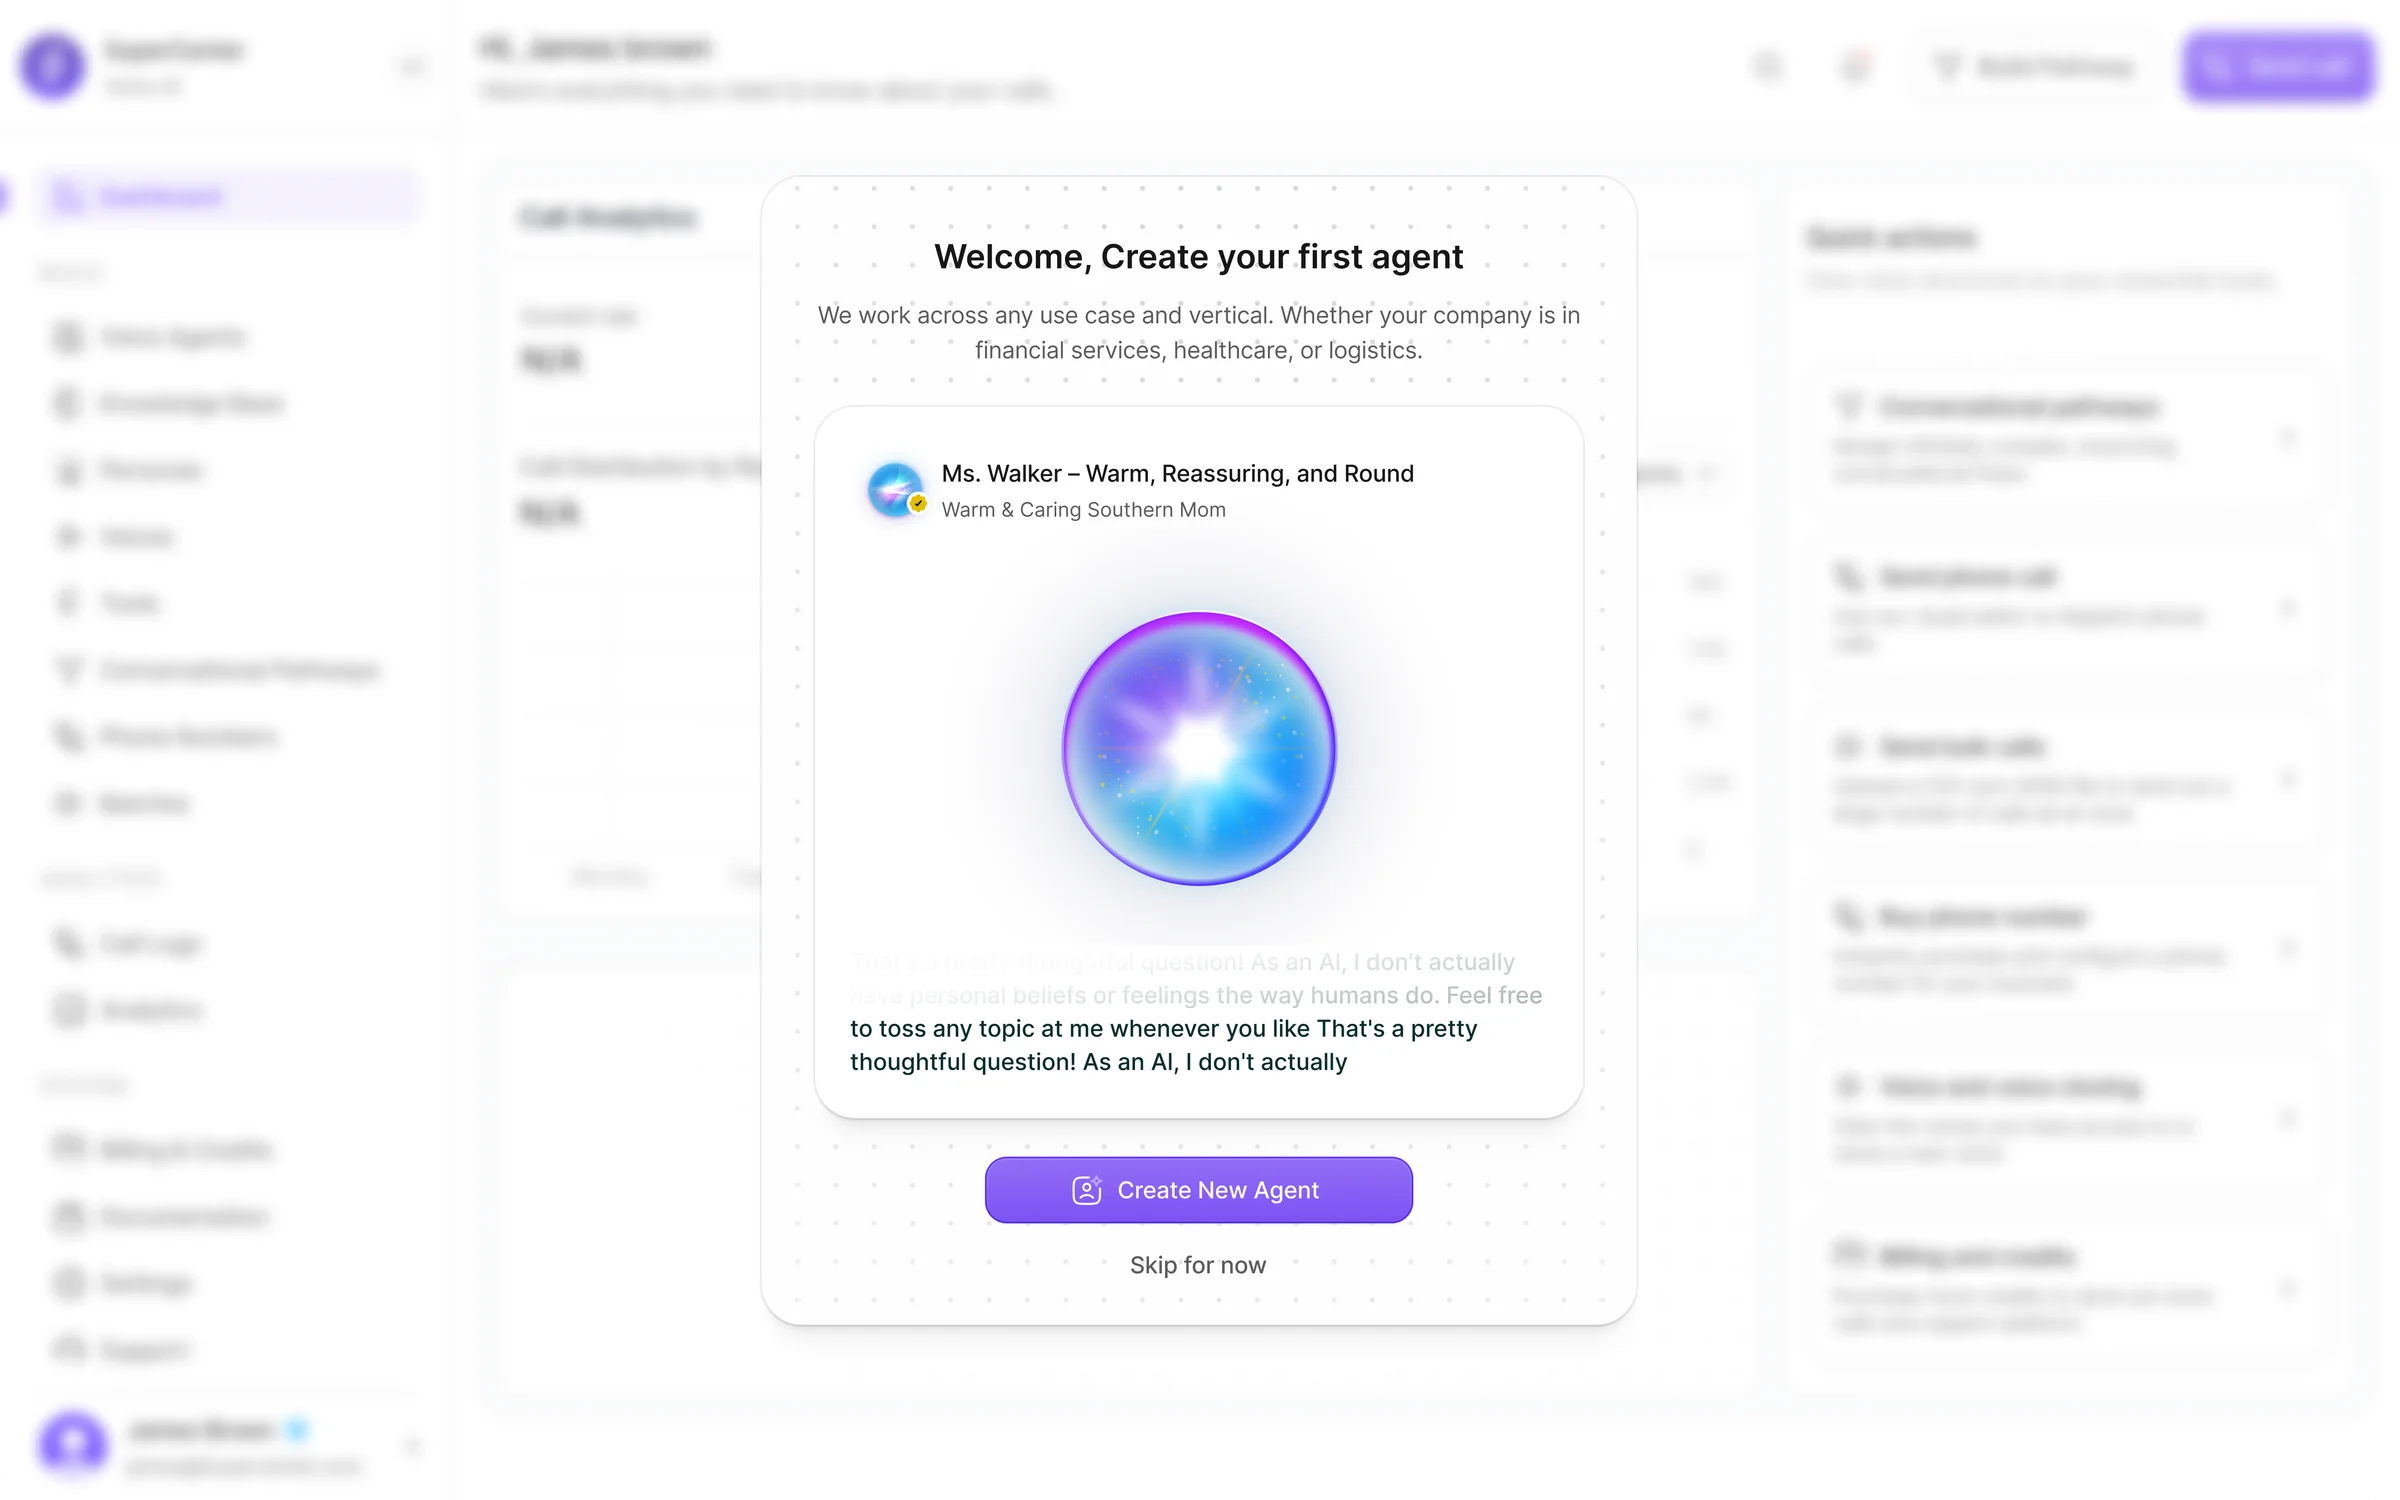2400x1500 pixels.
Task: Expand account options next to James Brown
Action: point(413,1447)
